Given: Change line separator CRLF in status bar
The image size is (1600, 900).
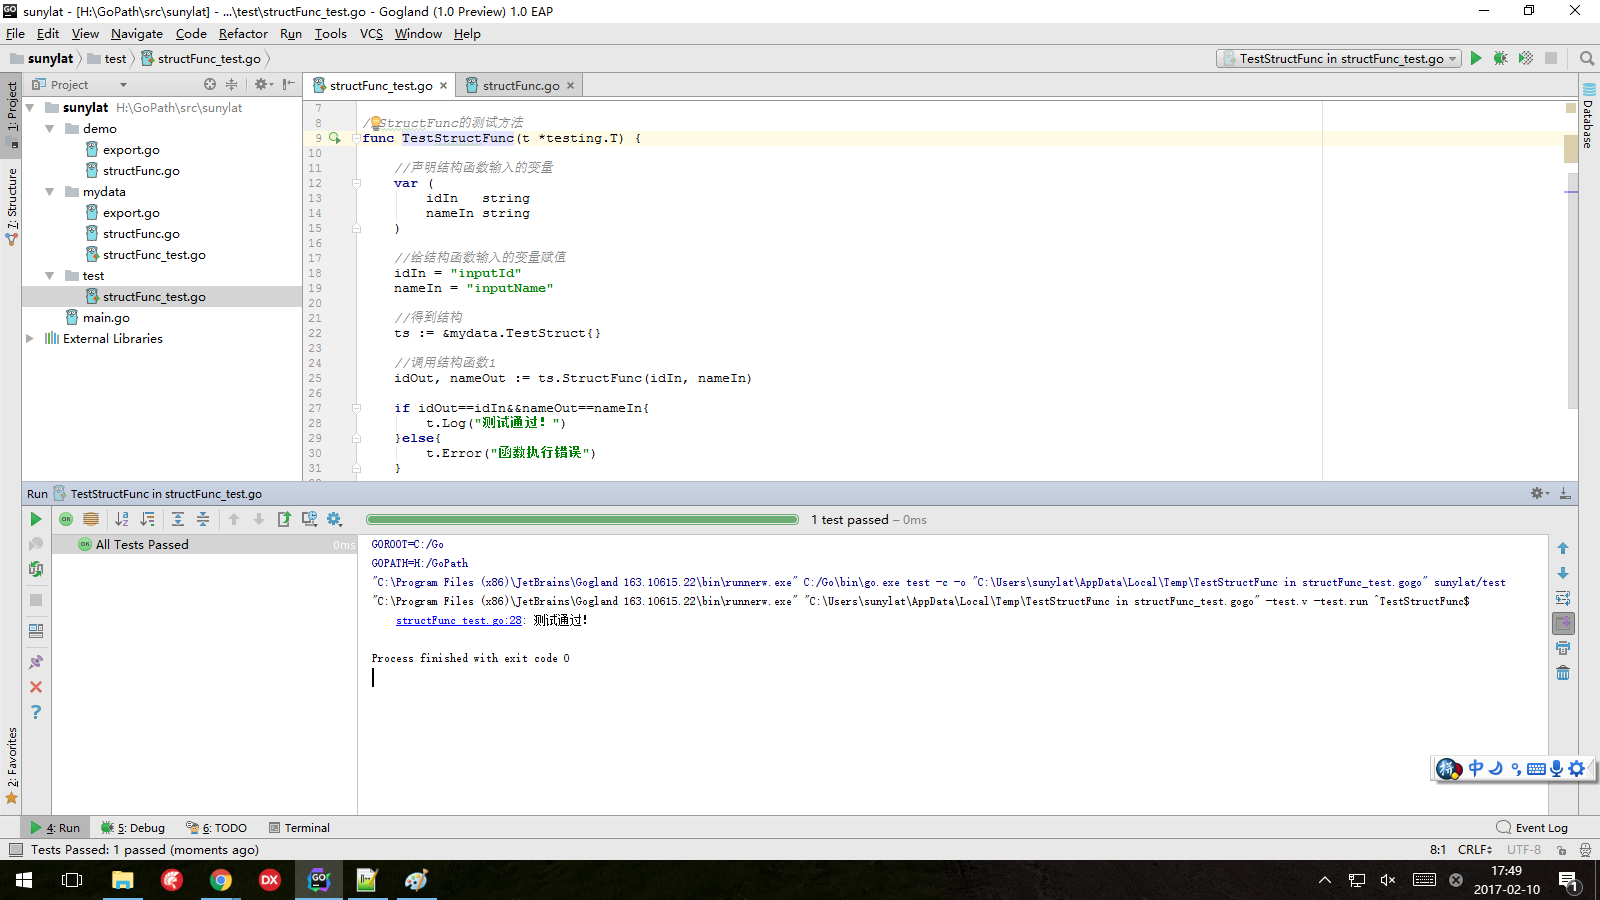Looking at the screenshot, I should point(1474,849).
